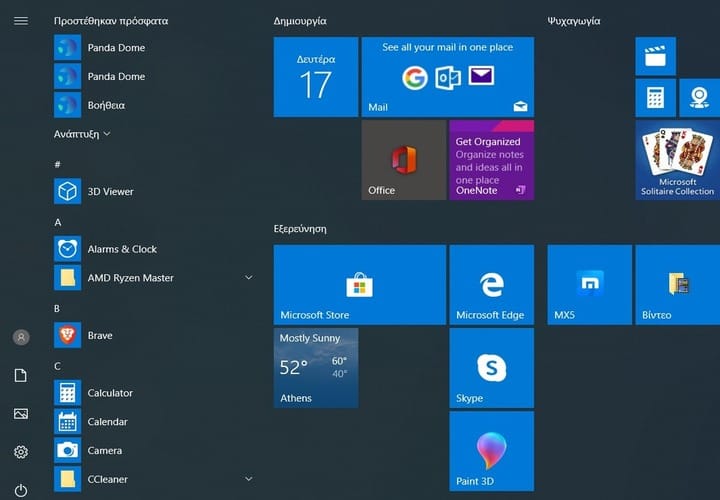Viewport: 720px width, 500px height.
Task: Open the OneNote Get Organized tile
Action: [491, 160]
